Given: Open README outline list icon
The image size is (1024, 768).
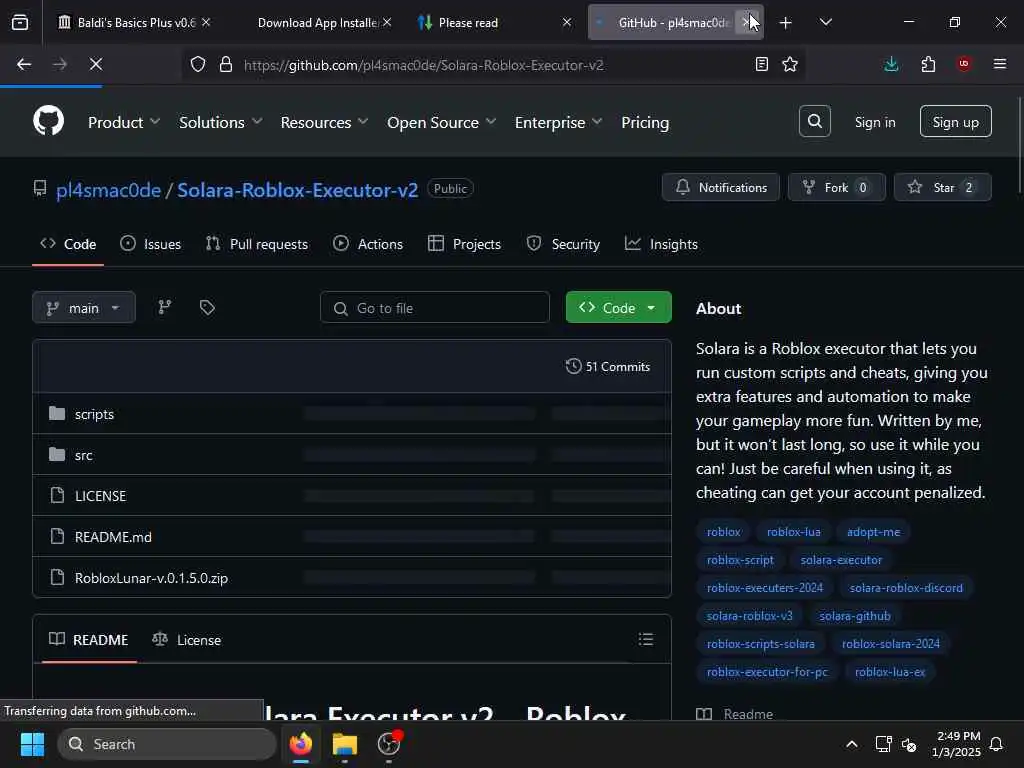Looking at the screenshot, I should [646, 639].
